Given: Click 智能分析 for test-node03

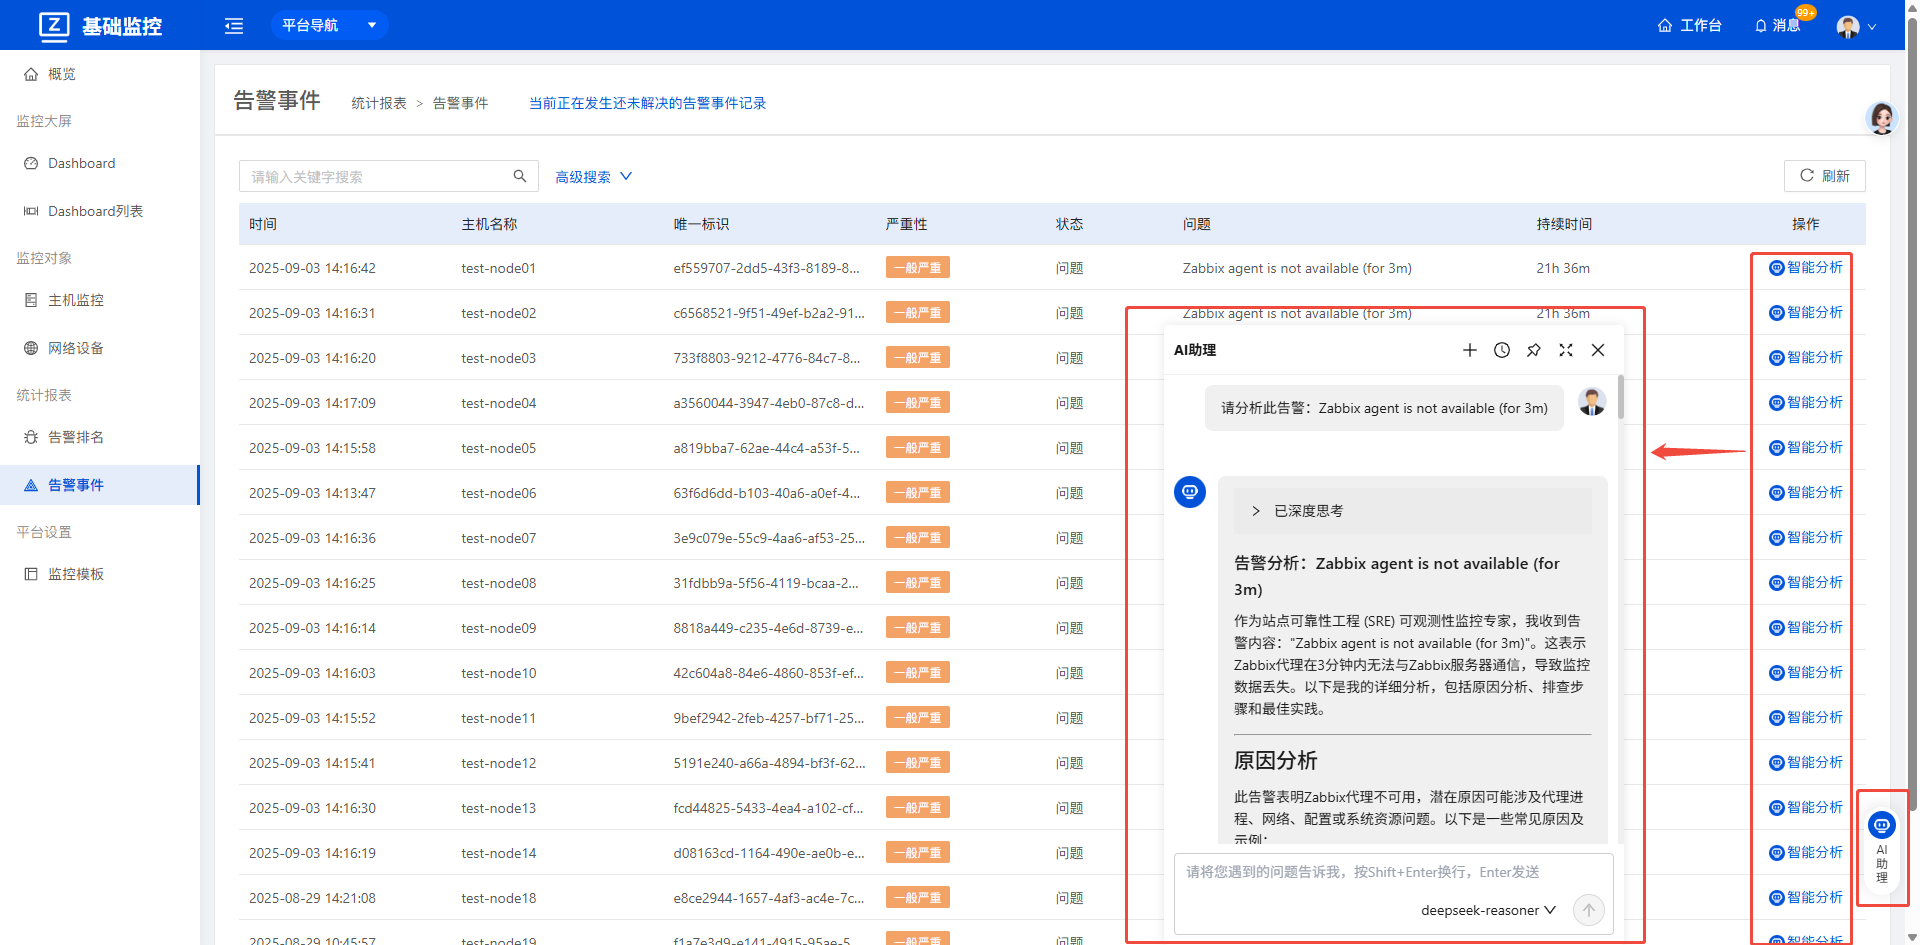Looking at the screenshot, I should point(1806,358).
